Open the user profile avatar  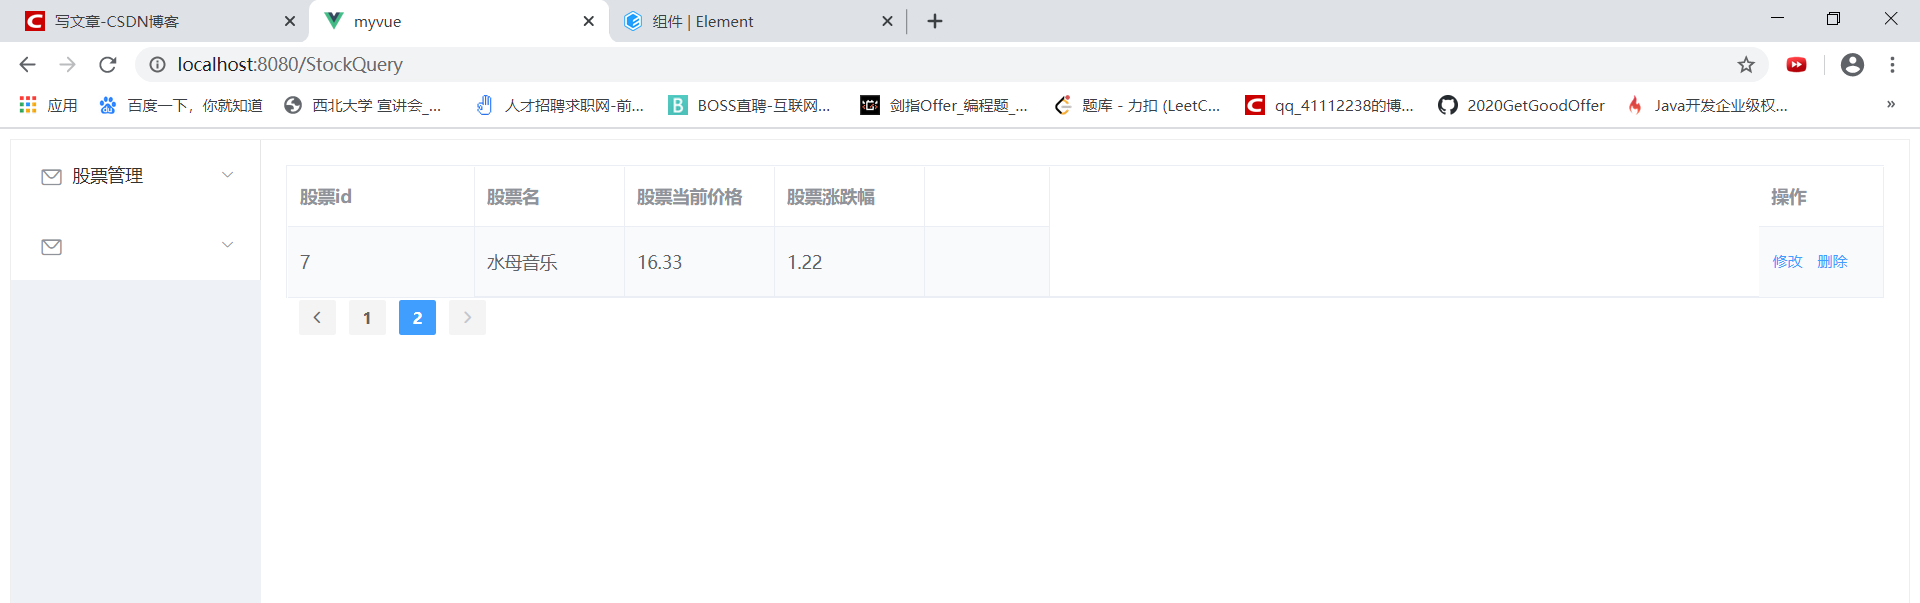(x=1852, y=65)
